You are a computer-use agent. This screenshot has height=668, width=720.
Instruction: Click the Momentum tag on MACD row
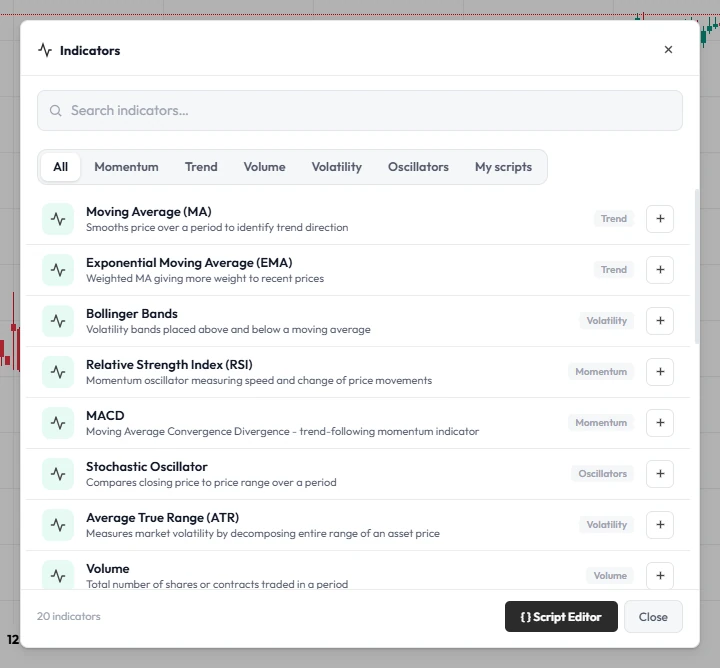point(601,423)
